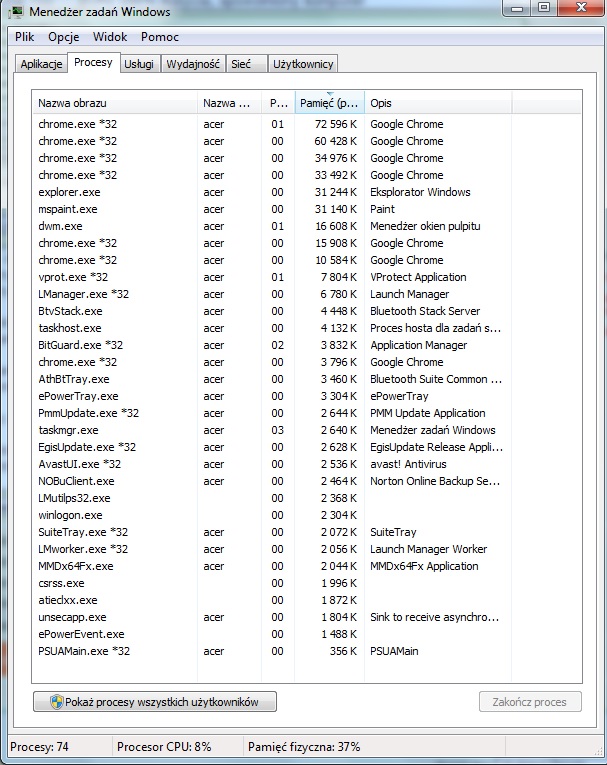Select the AvastUI.exe *32 process
607x765 pixels.
(x=307, y=464)
